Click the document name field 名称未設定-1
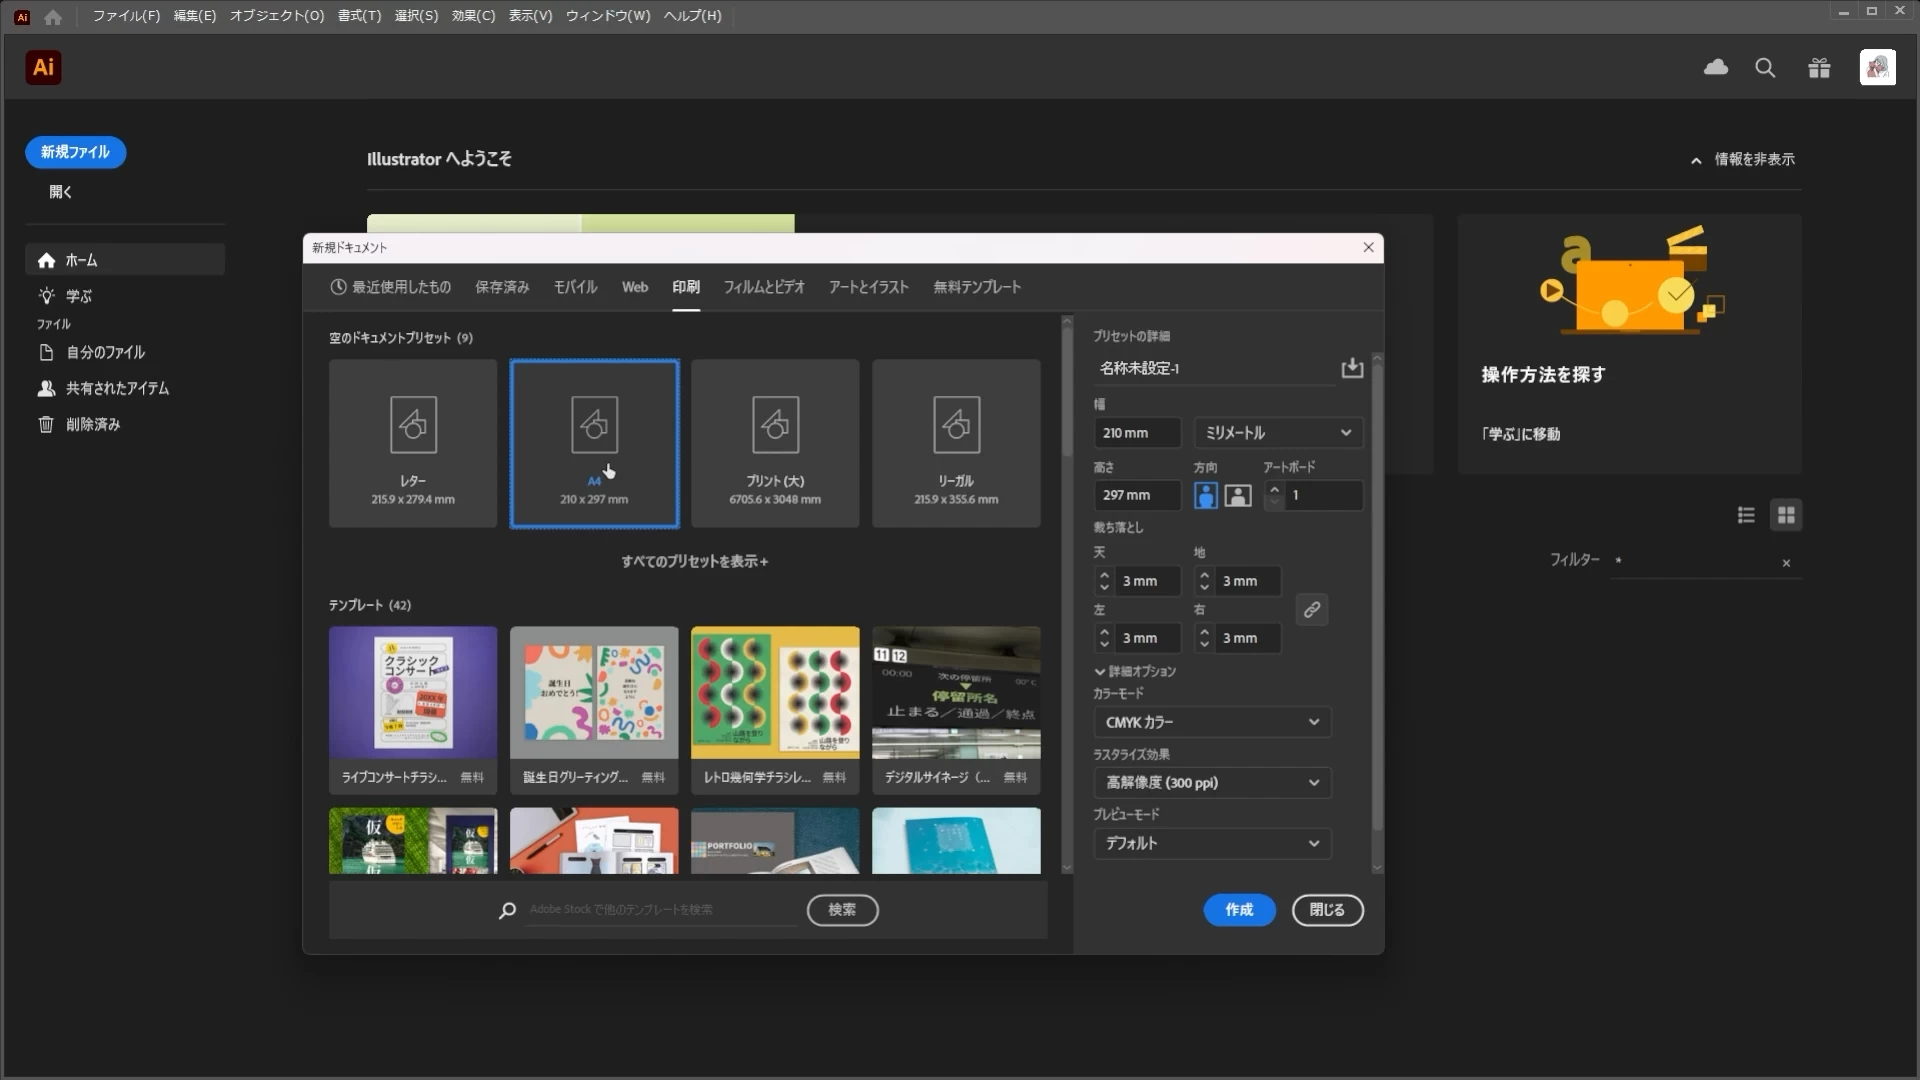This screenshot has width=1920, height=1080. (x=1214, y=369)
